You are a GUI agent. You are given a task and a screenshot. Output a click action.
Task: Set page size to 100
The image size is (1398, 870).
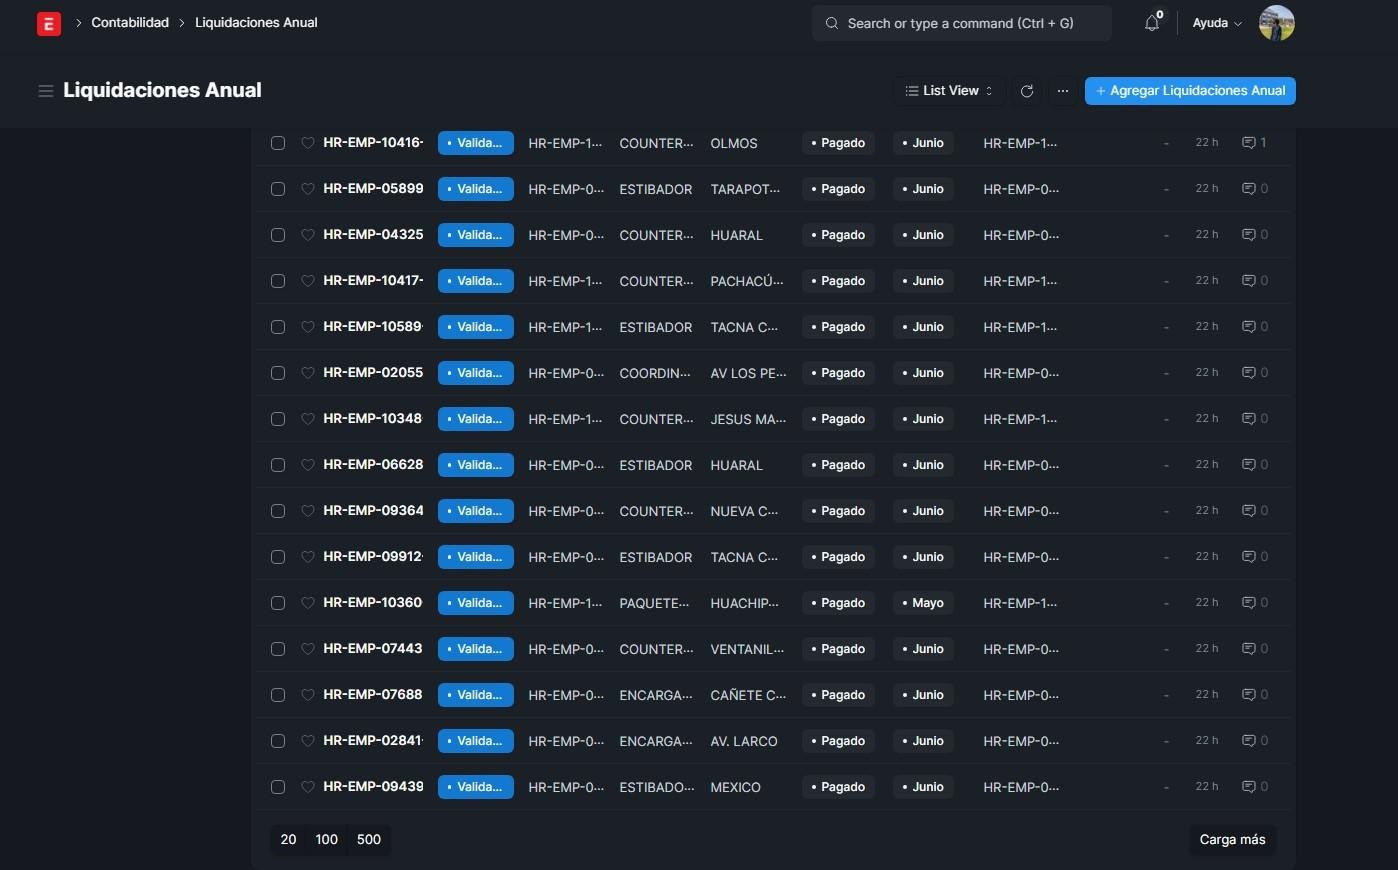coord(326,839)
